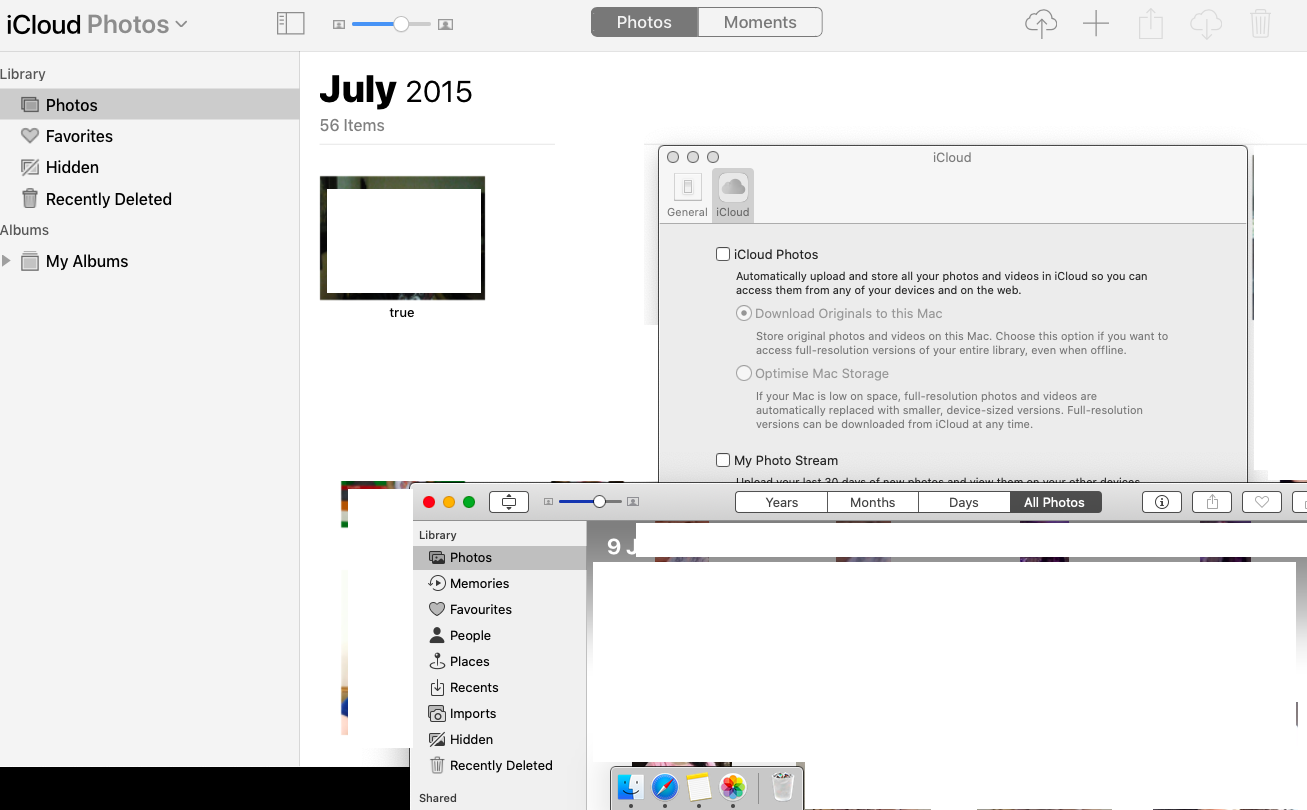Select the photo thumbnail labeled true
1307x810 pixels.
402,238
